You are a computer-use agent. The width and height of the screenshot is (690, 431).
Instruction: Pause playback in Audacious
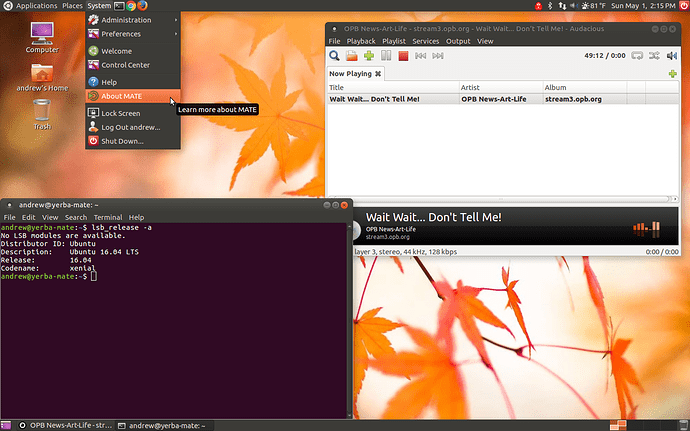coord(386,56)
